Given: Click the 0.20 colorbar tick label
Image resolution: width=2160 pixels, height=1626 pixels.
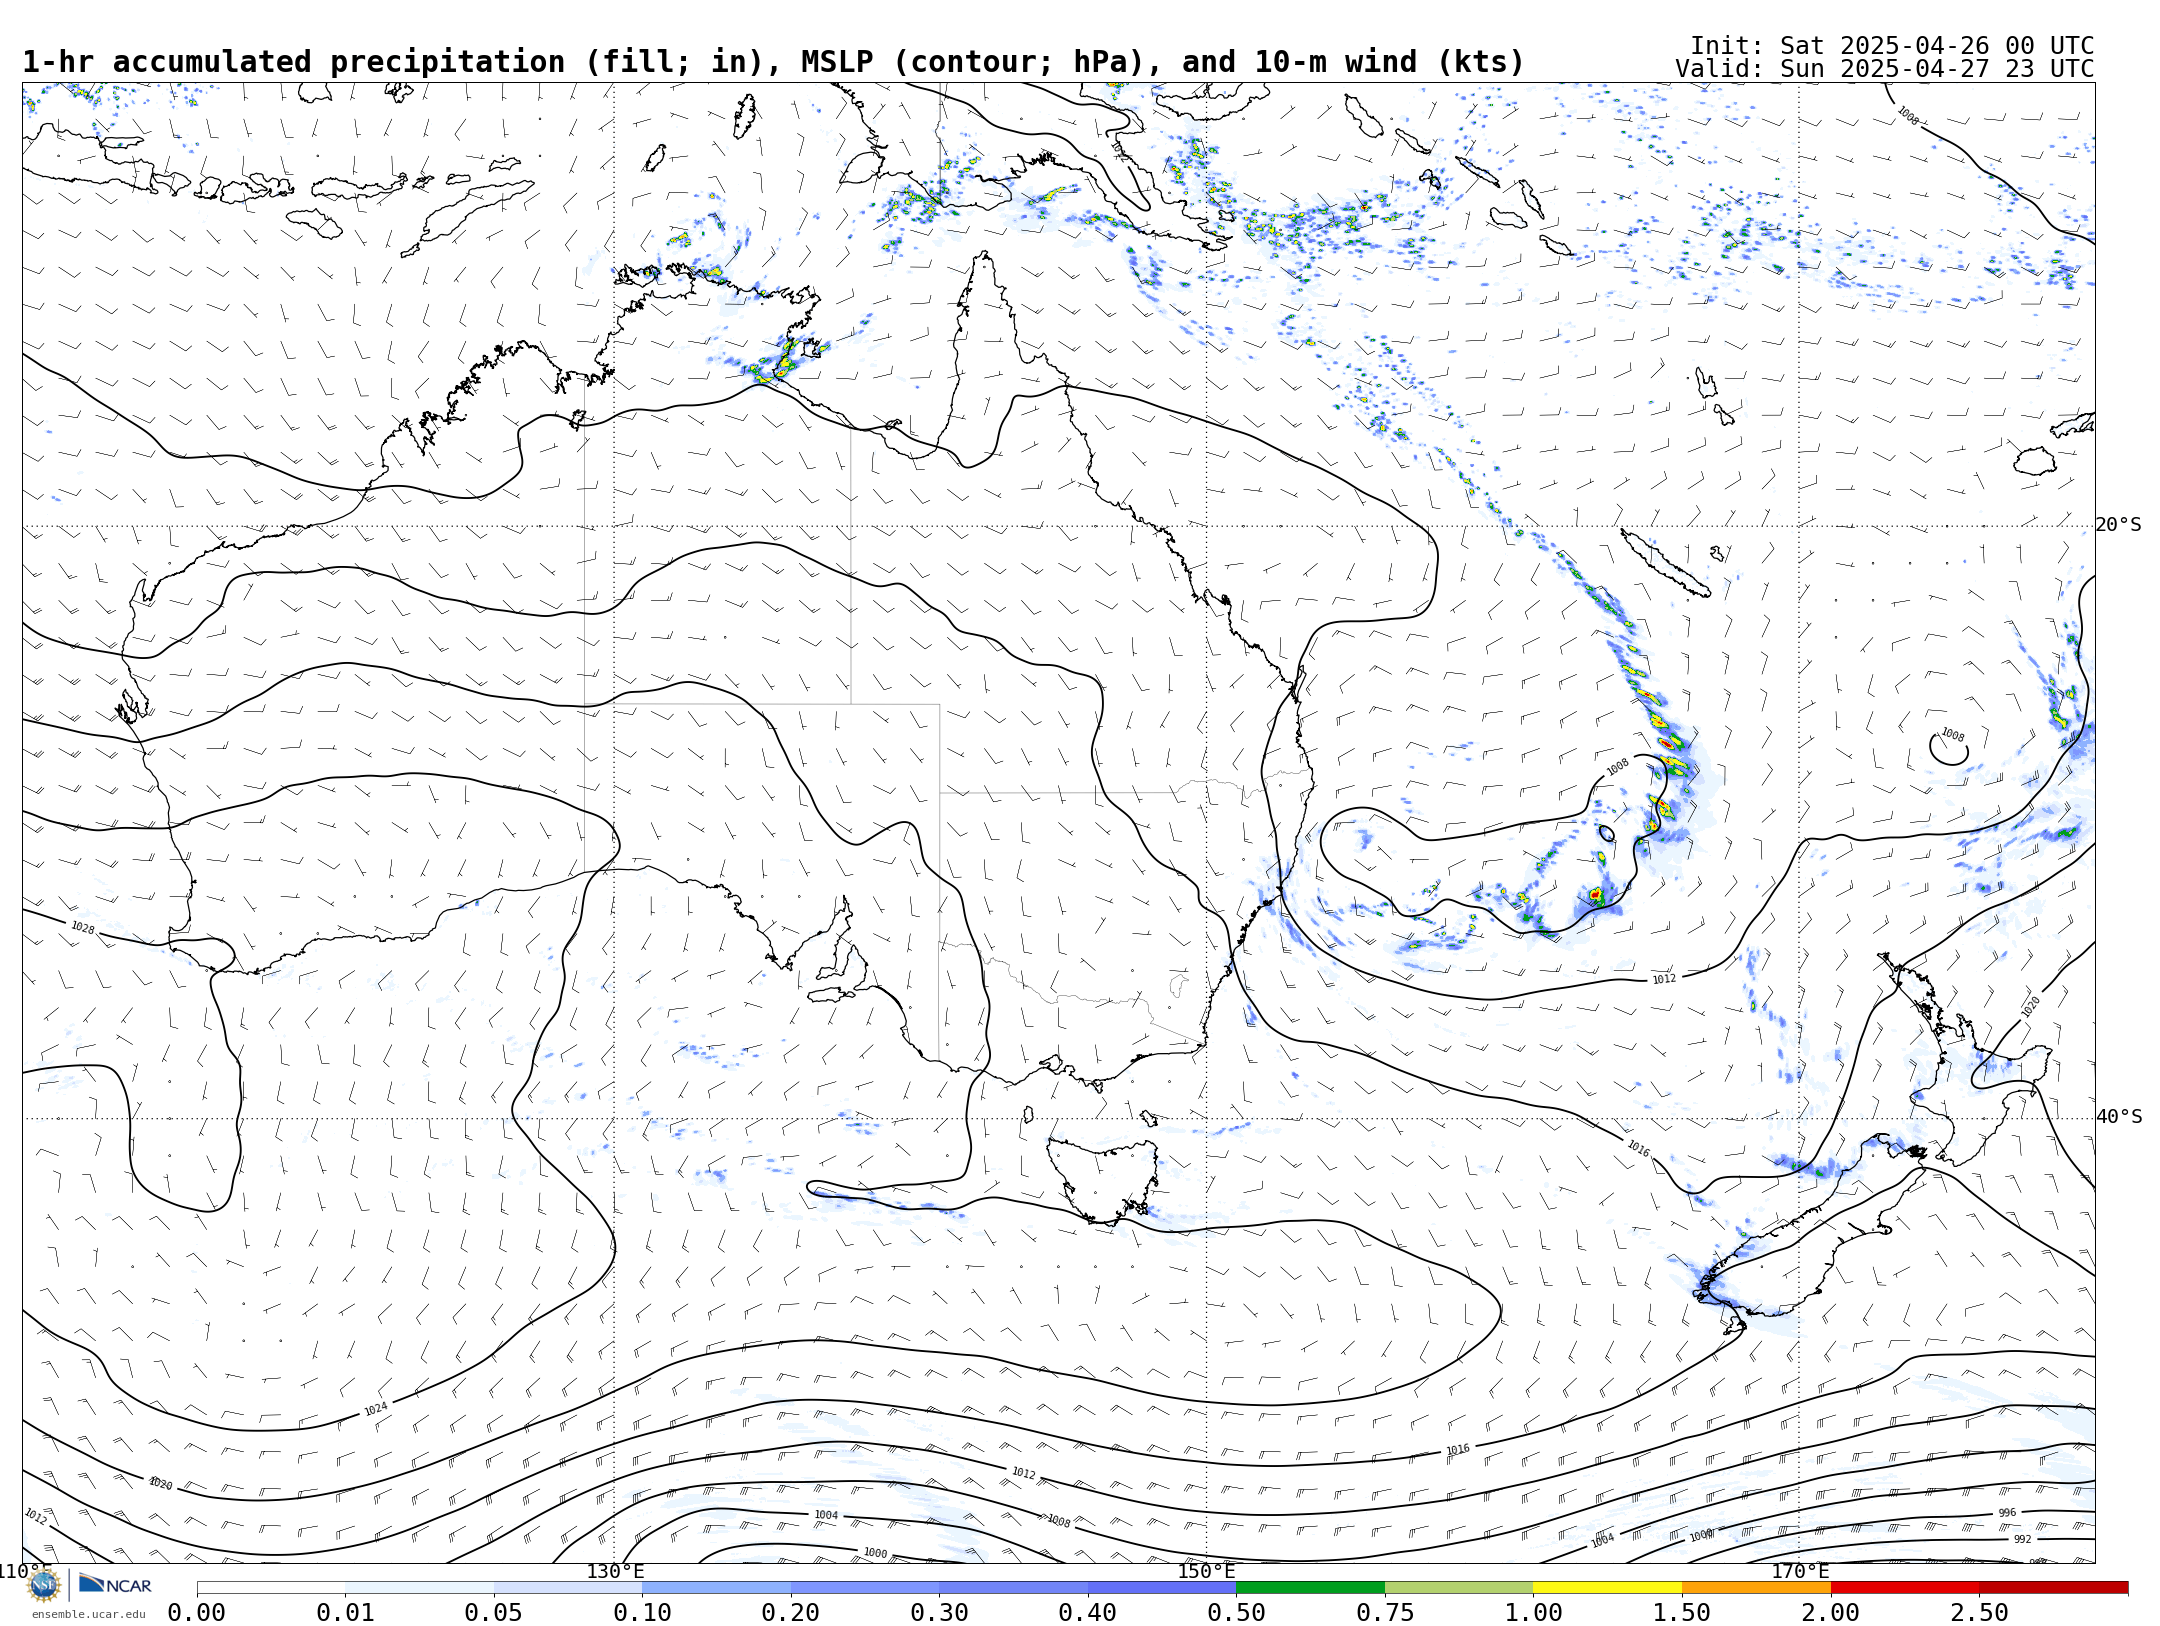Looking at the screenshot, I should (791, 1613).
